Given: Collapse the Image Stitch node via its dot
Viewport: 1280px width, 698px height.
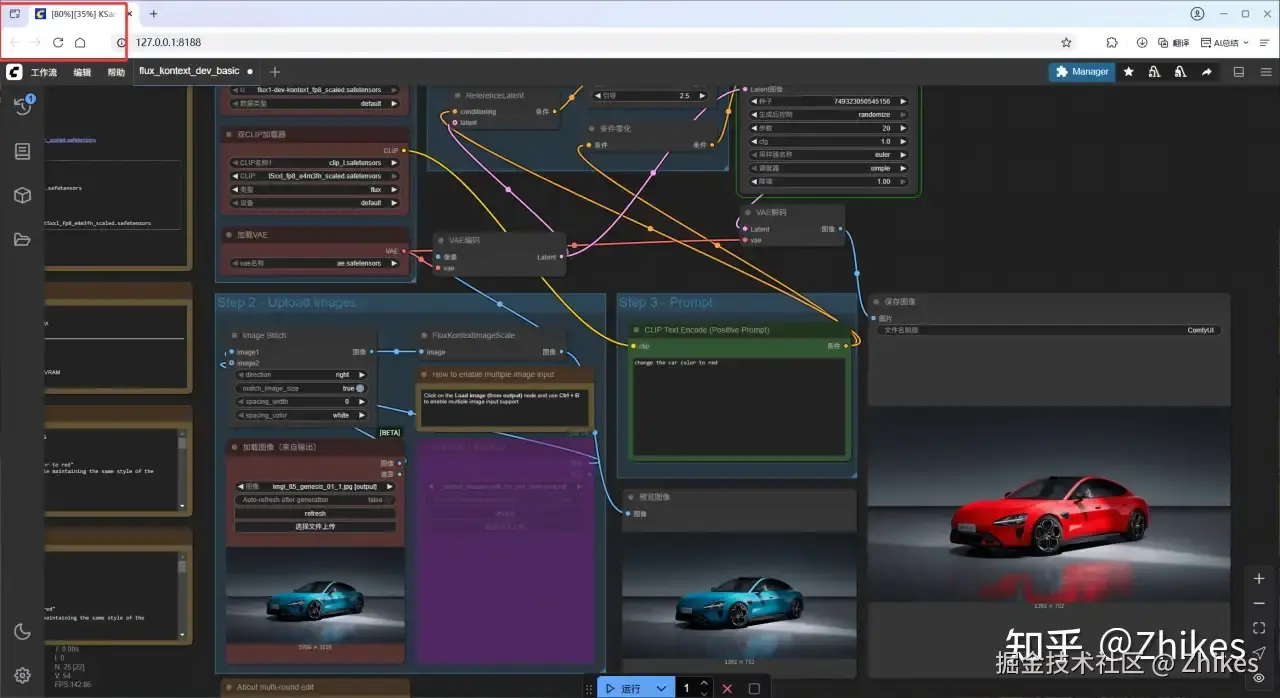Looking at the screenshot, I should tap(234, 336).
